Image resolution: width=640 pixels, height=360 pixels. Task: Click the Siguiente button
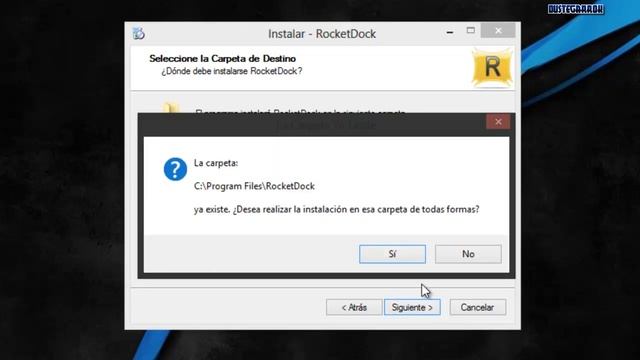click(412, 307)
